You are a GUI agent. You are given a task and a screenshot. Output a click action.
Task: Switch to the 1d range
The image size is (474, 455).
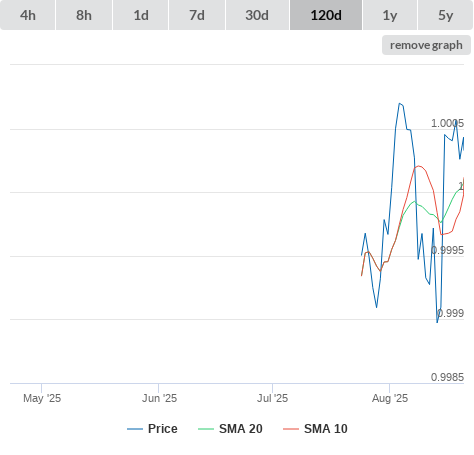pos(141,15)
